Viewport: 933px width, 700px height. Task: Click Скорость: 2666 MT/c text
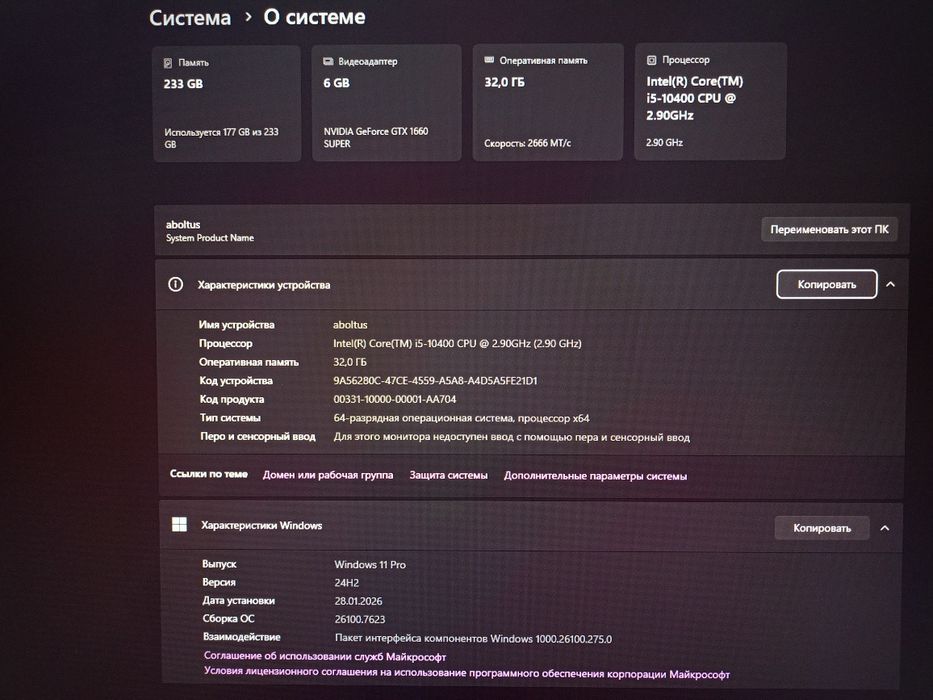coord(527,143)
